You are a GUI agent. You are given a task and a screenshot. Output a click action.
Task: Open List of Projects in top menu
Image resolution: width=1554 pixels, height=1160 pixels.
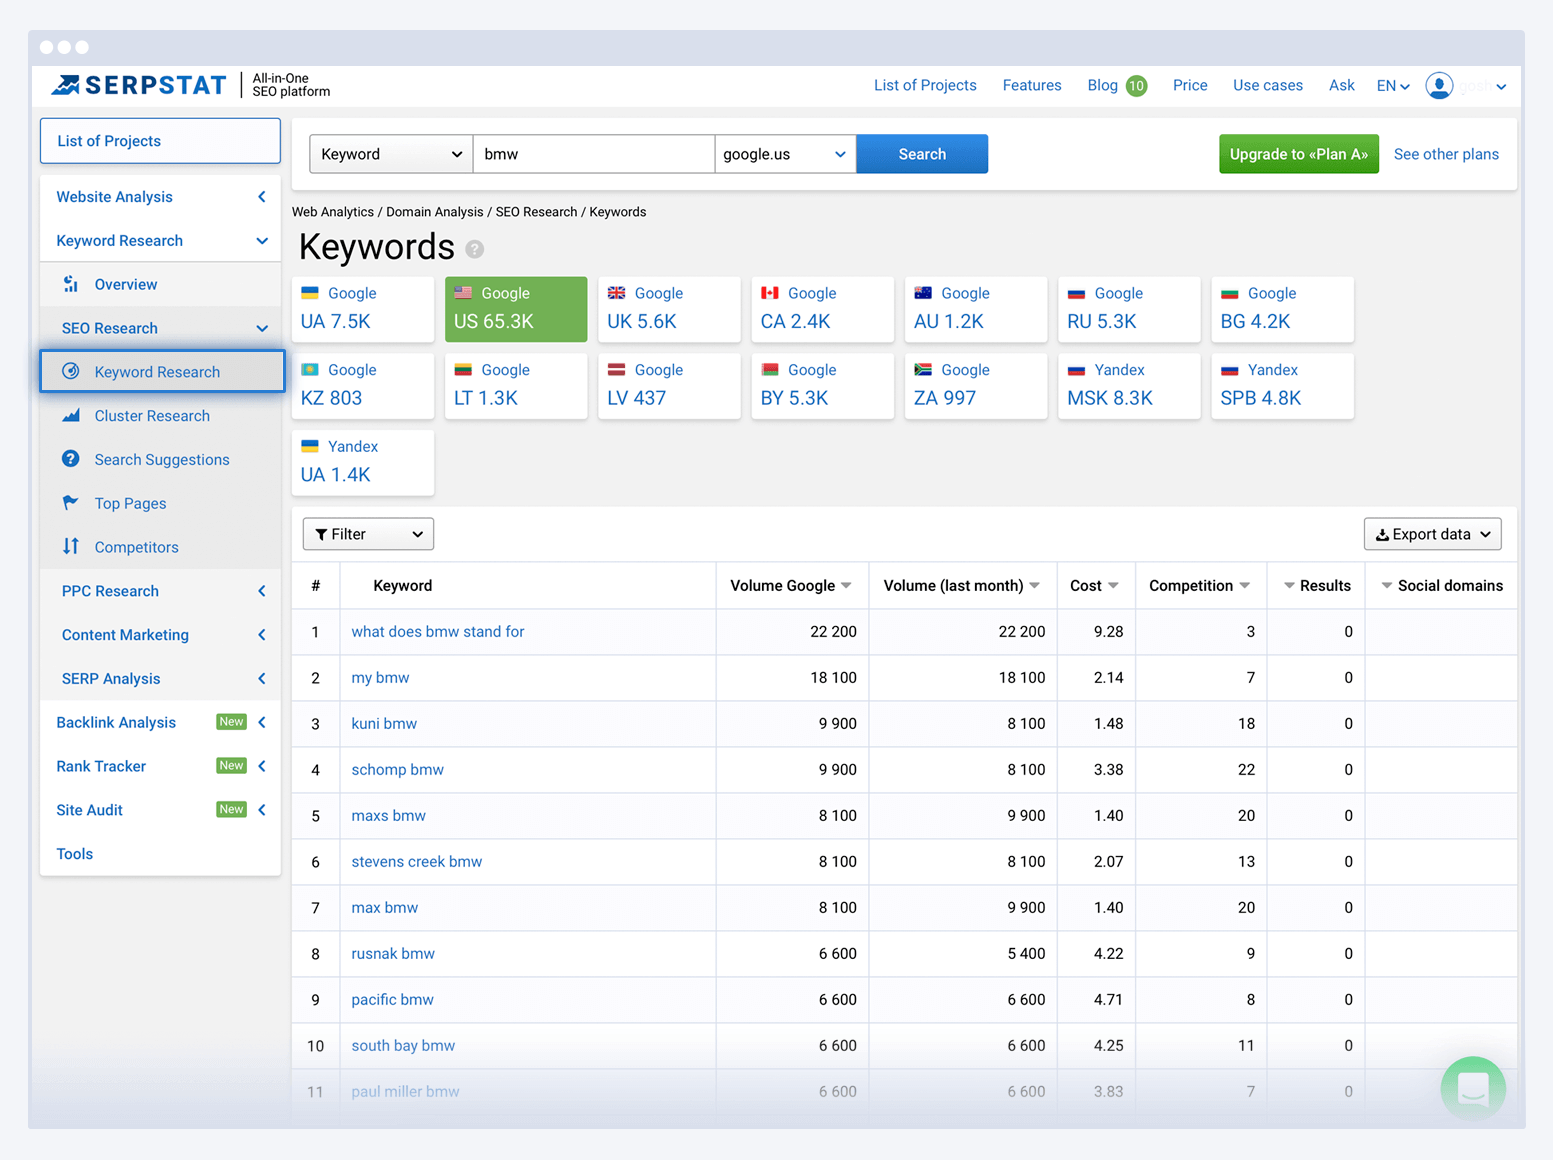pyautogui.click(x=925, y=85)
